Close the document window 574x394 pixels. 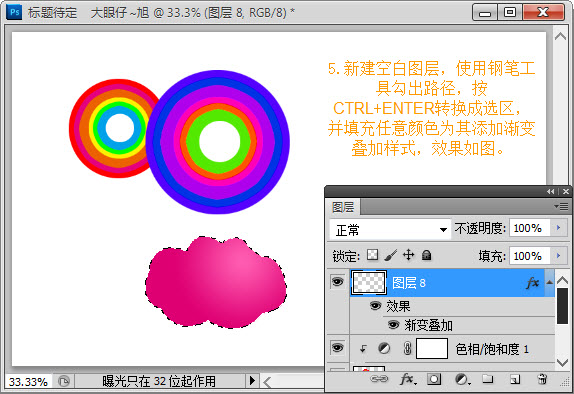pos(543,12)
